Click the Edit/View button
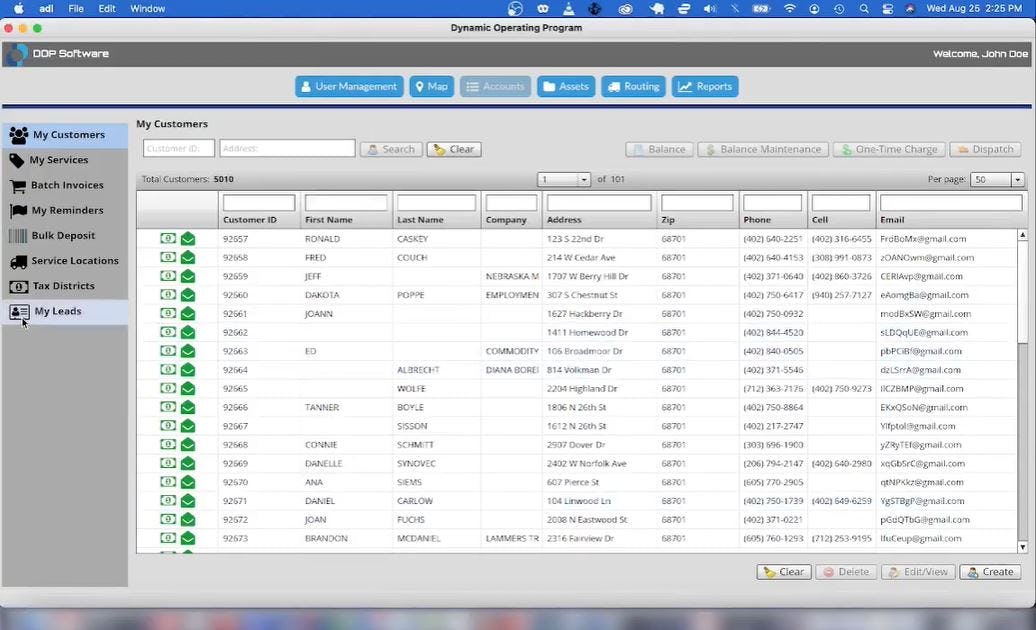Screen dimensions: 1036x630 click(917, 572)
